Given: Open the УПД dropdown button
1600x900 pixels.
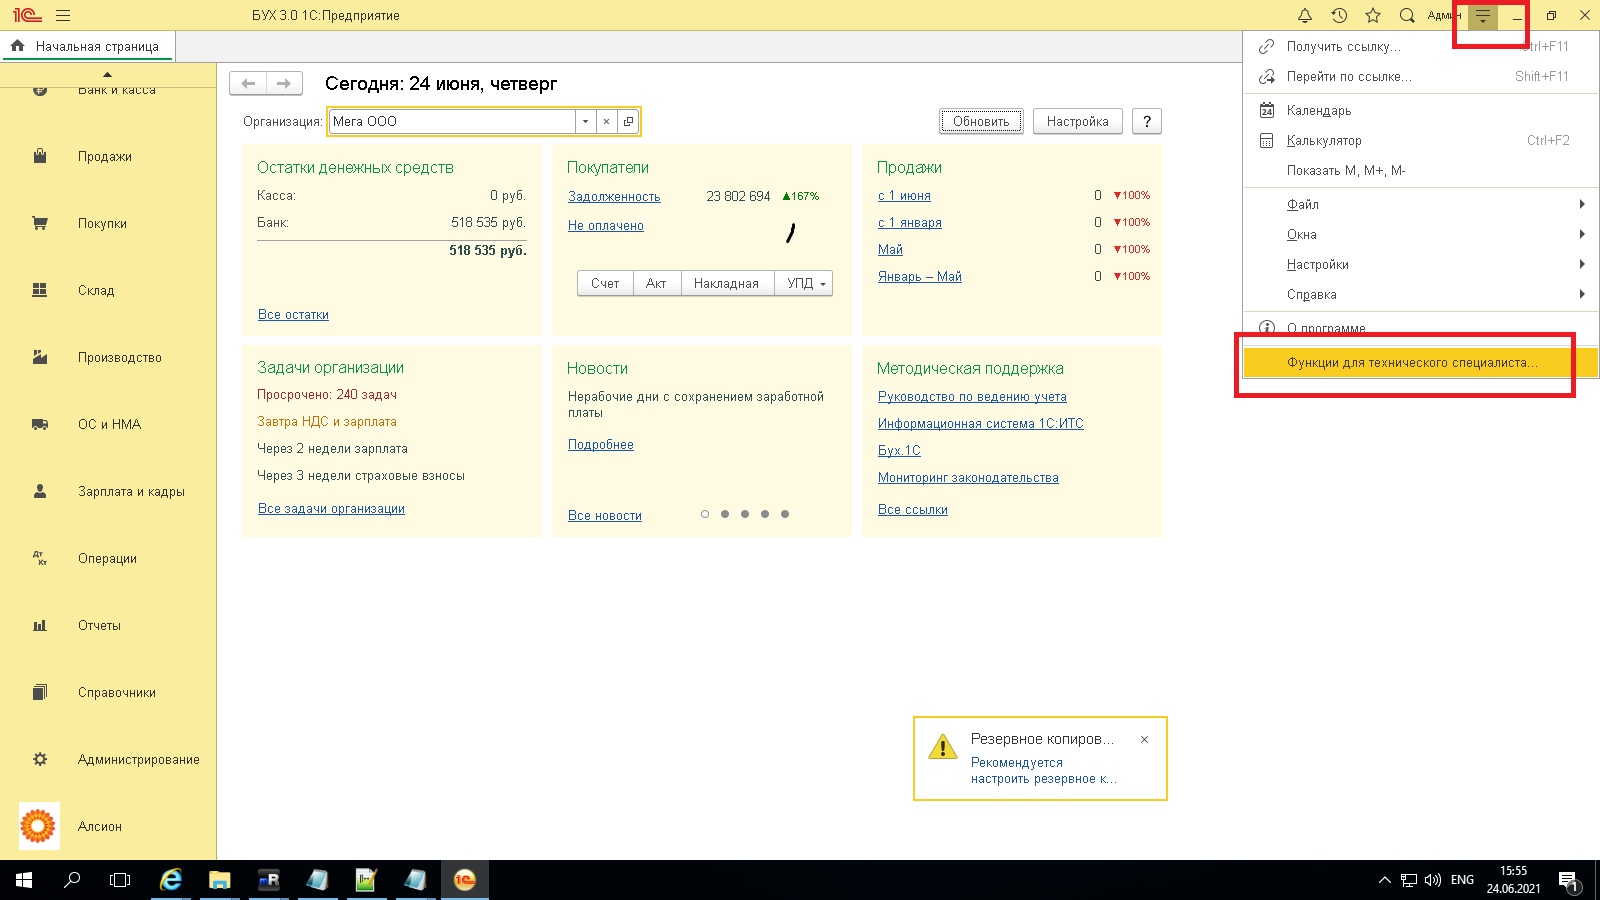Looking at the screenshot, I should tap(804, 284).
